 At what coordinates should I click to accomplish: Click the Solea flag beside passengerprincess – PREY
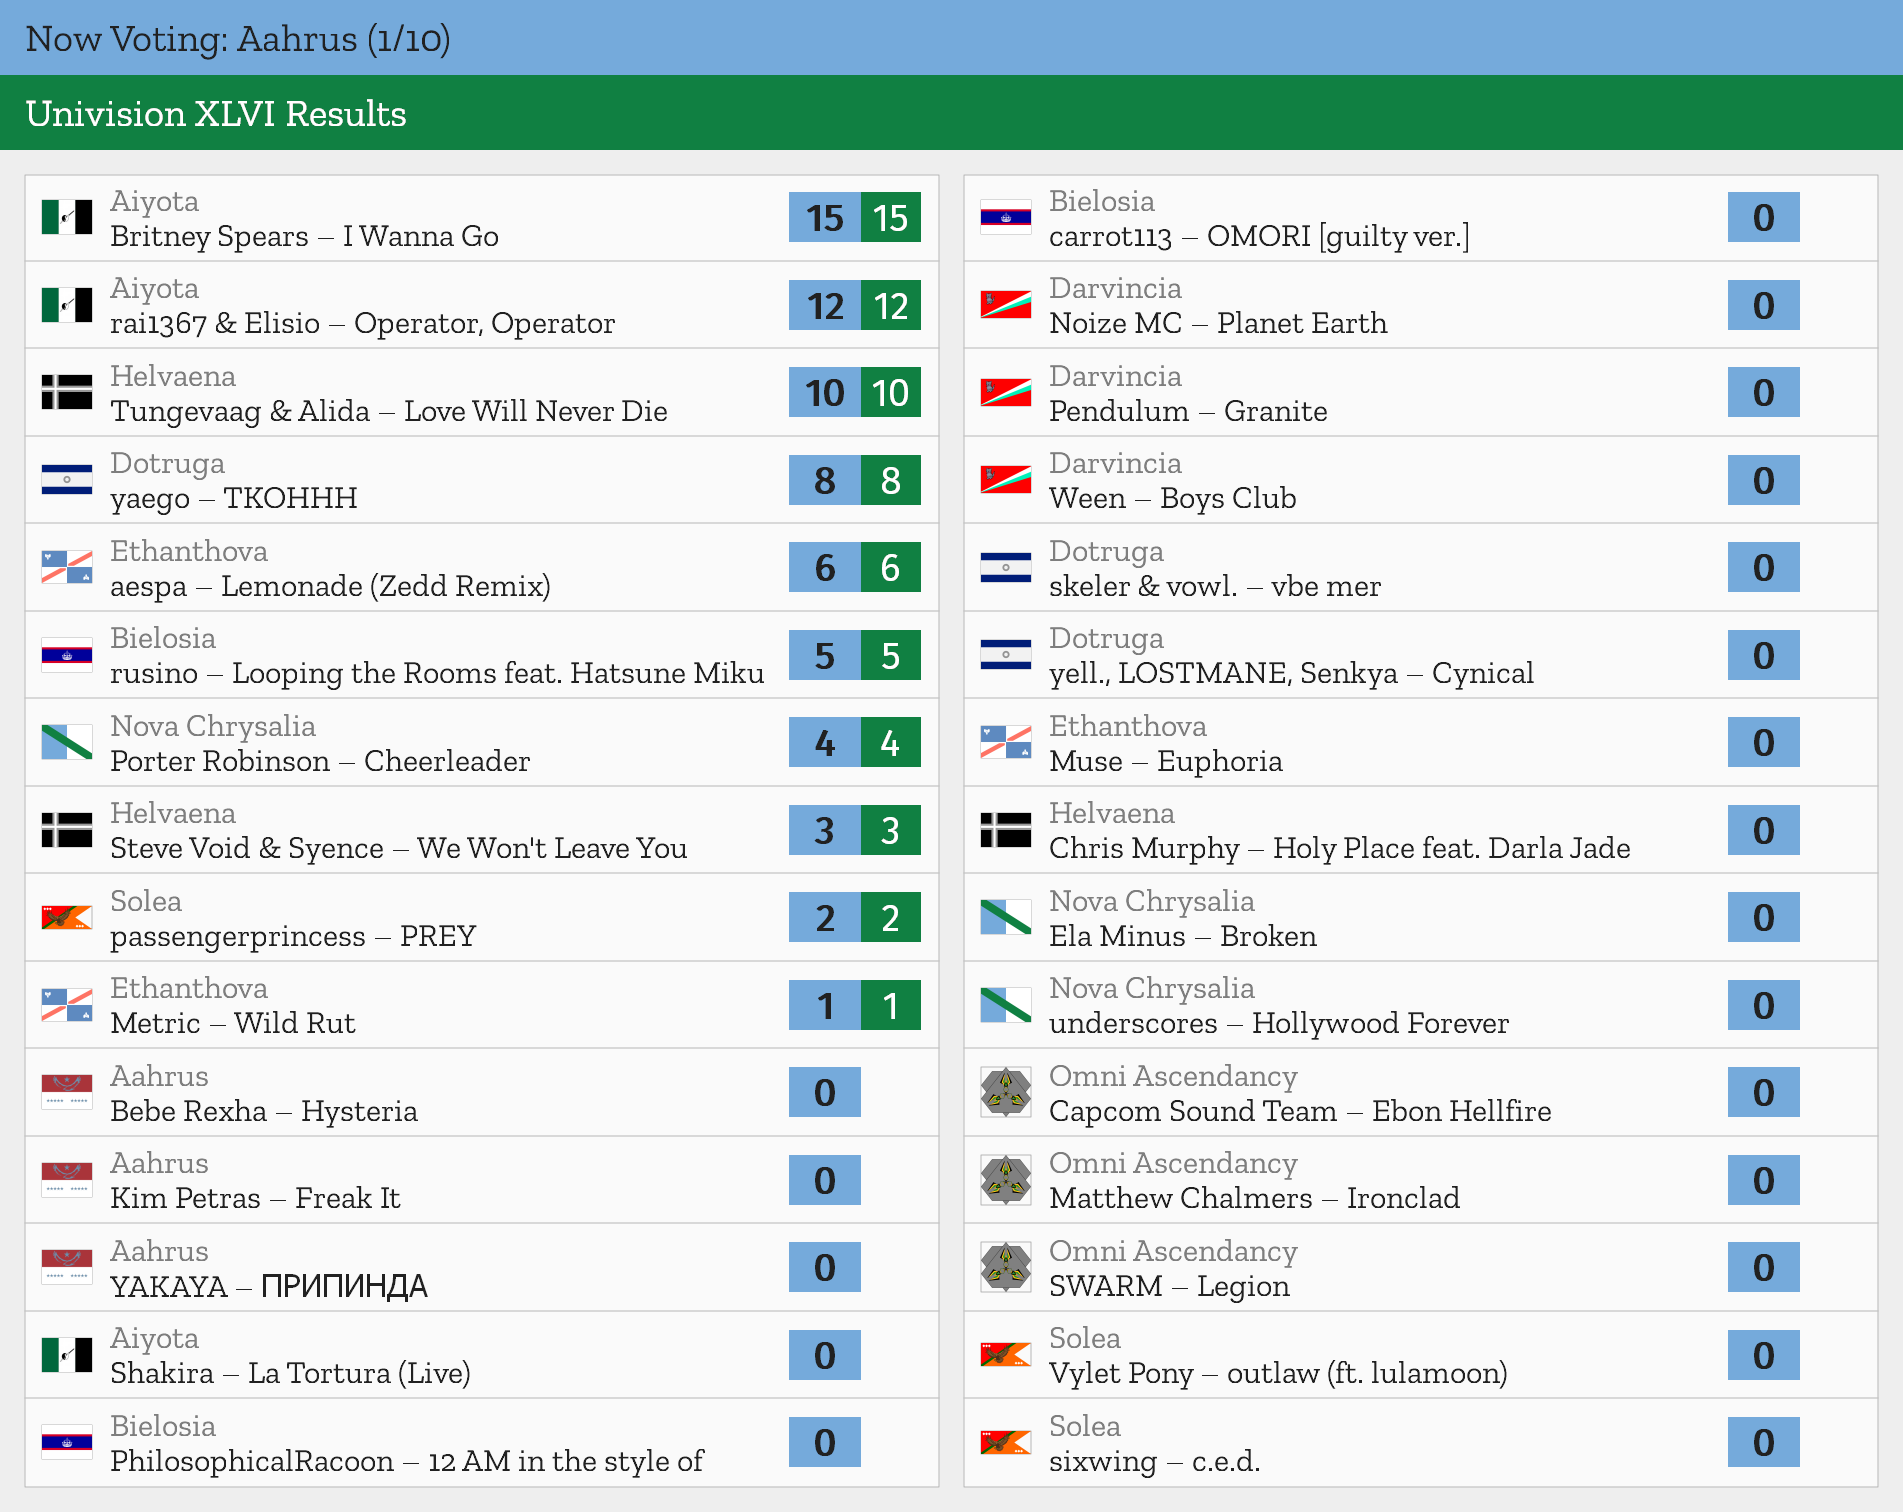tap(67, 917)
